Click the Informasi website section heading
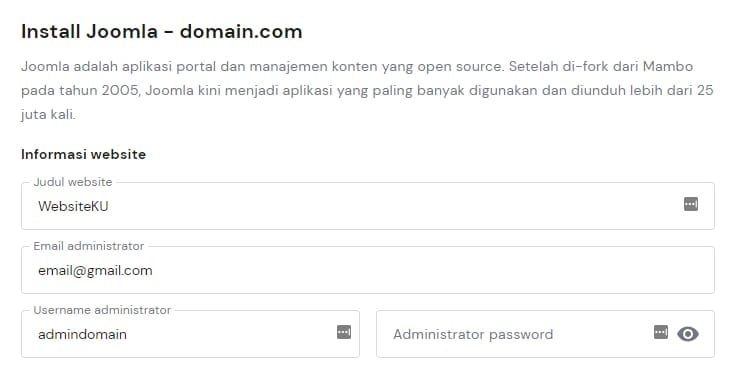The image size is (735, 369). [83, 154]
